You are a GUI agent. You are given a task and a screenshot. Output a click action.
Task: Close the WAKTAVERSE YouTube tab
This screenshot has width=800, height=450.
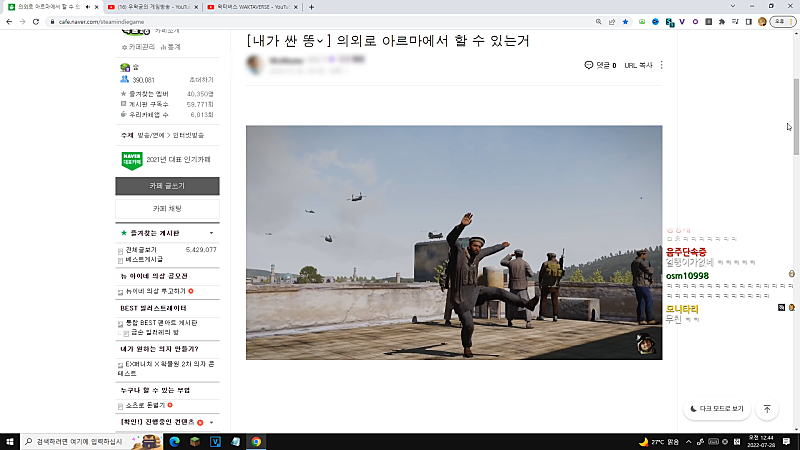coord(295,7)
